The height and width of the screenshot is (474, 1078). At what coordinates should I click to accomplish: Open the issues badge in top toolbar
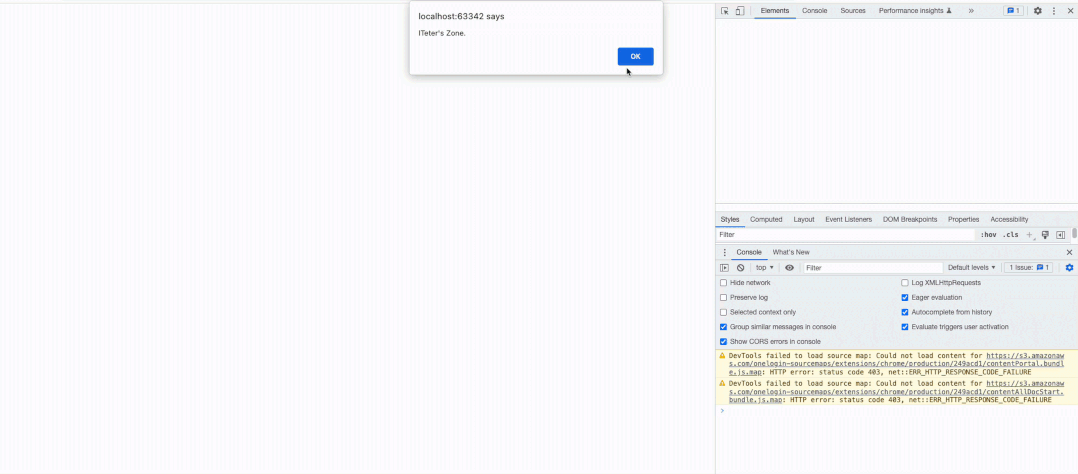(1013, 11)
